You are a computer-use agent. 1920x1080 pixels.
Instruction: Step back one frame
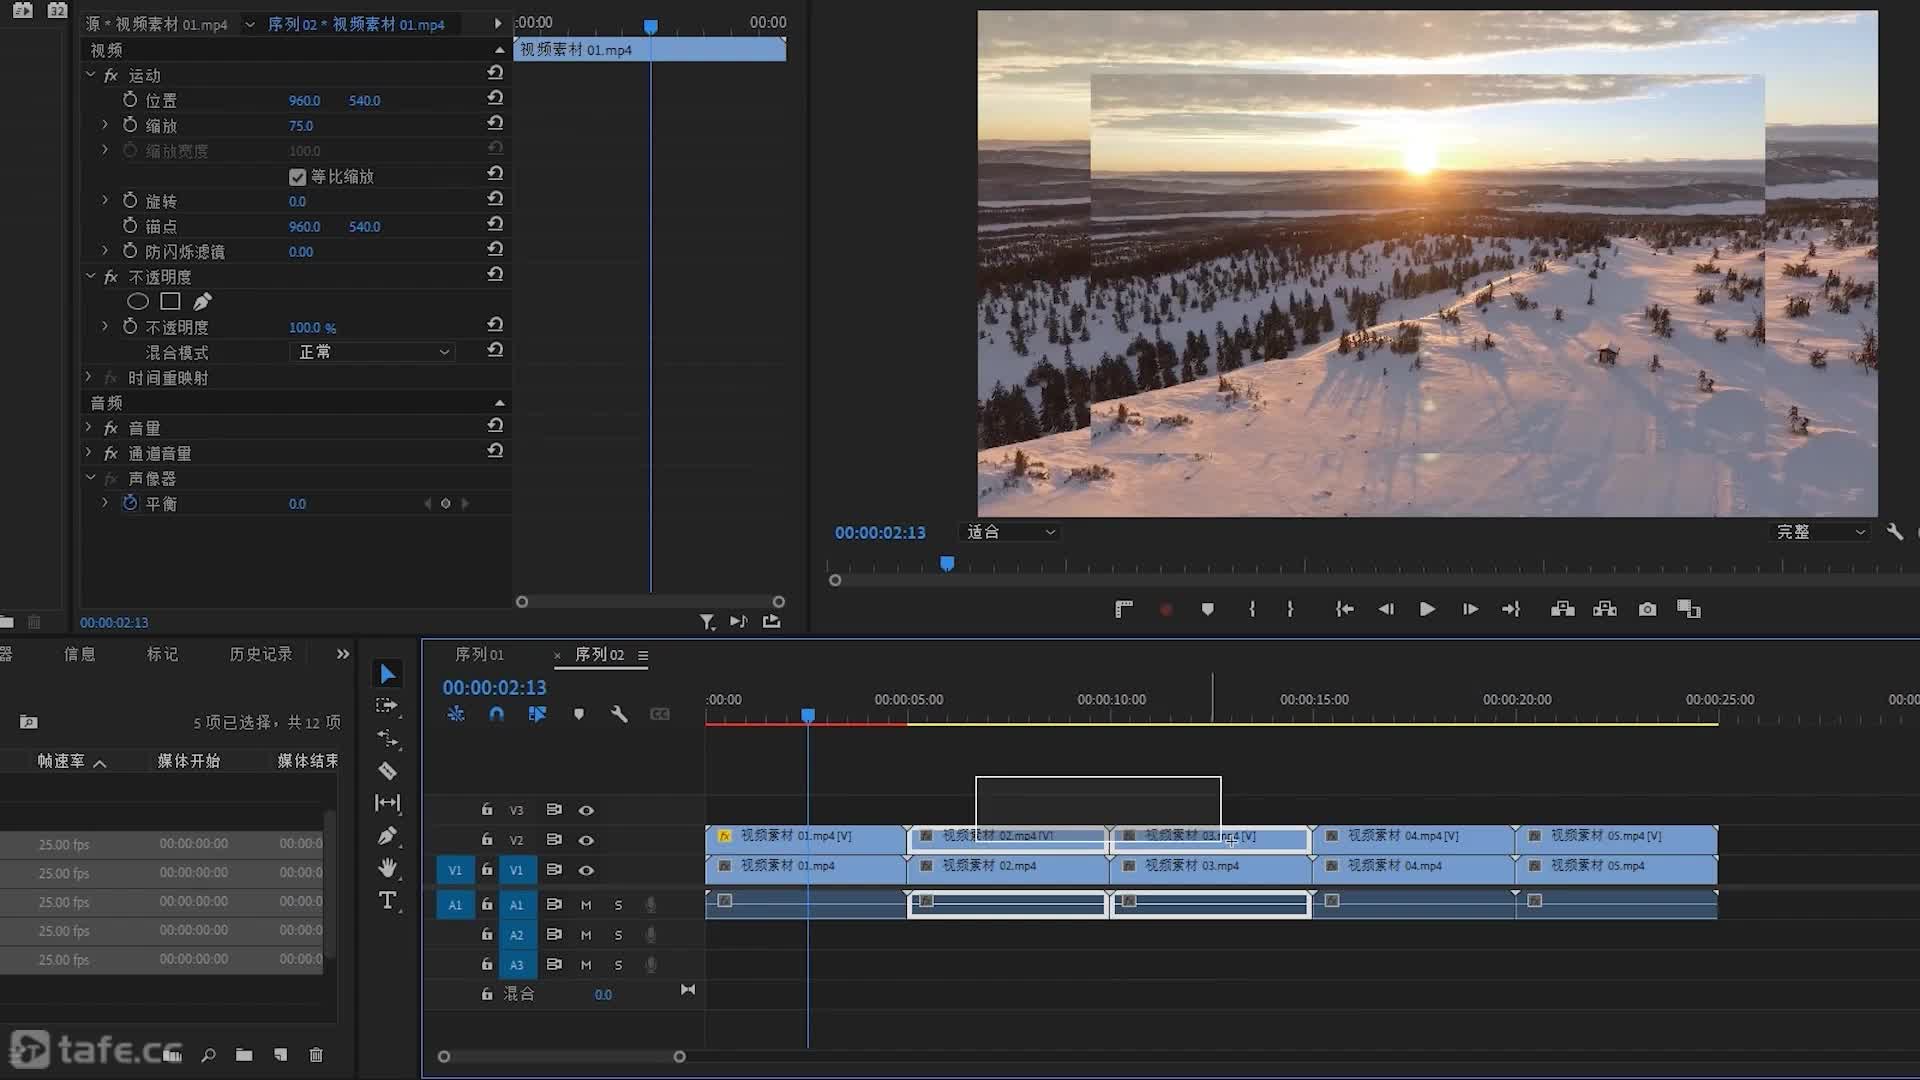pyautogui.click(x=1386, y=609)
